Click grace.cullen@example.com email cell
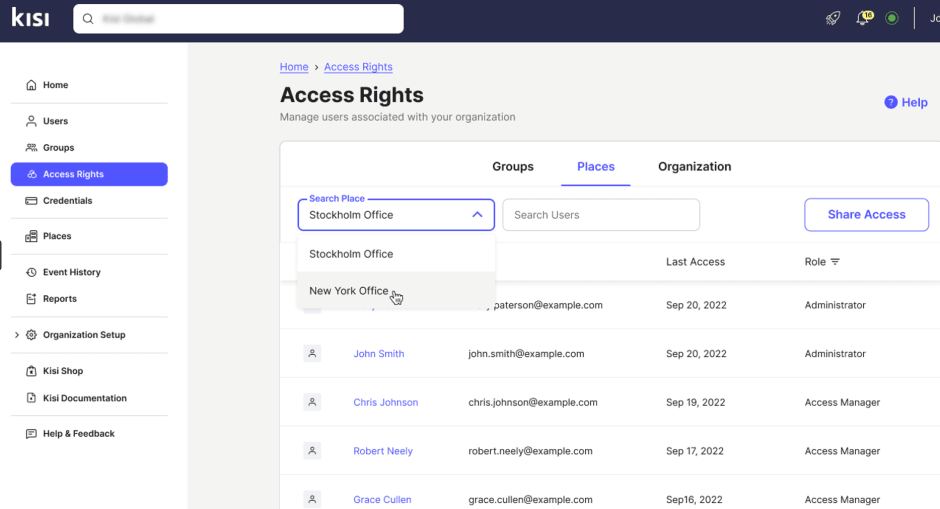940x509 pixels. tap(531, 499)
